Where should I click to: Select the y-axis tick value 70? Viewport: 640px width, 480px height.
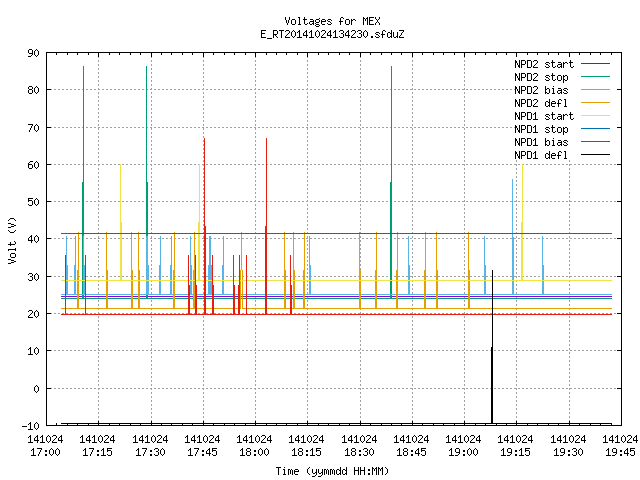click(x=33, y=128)
